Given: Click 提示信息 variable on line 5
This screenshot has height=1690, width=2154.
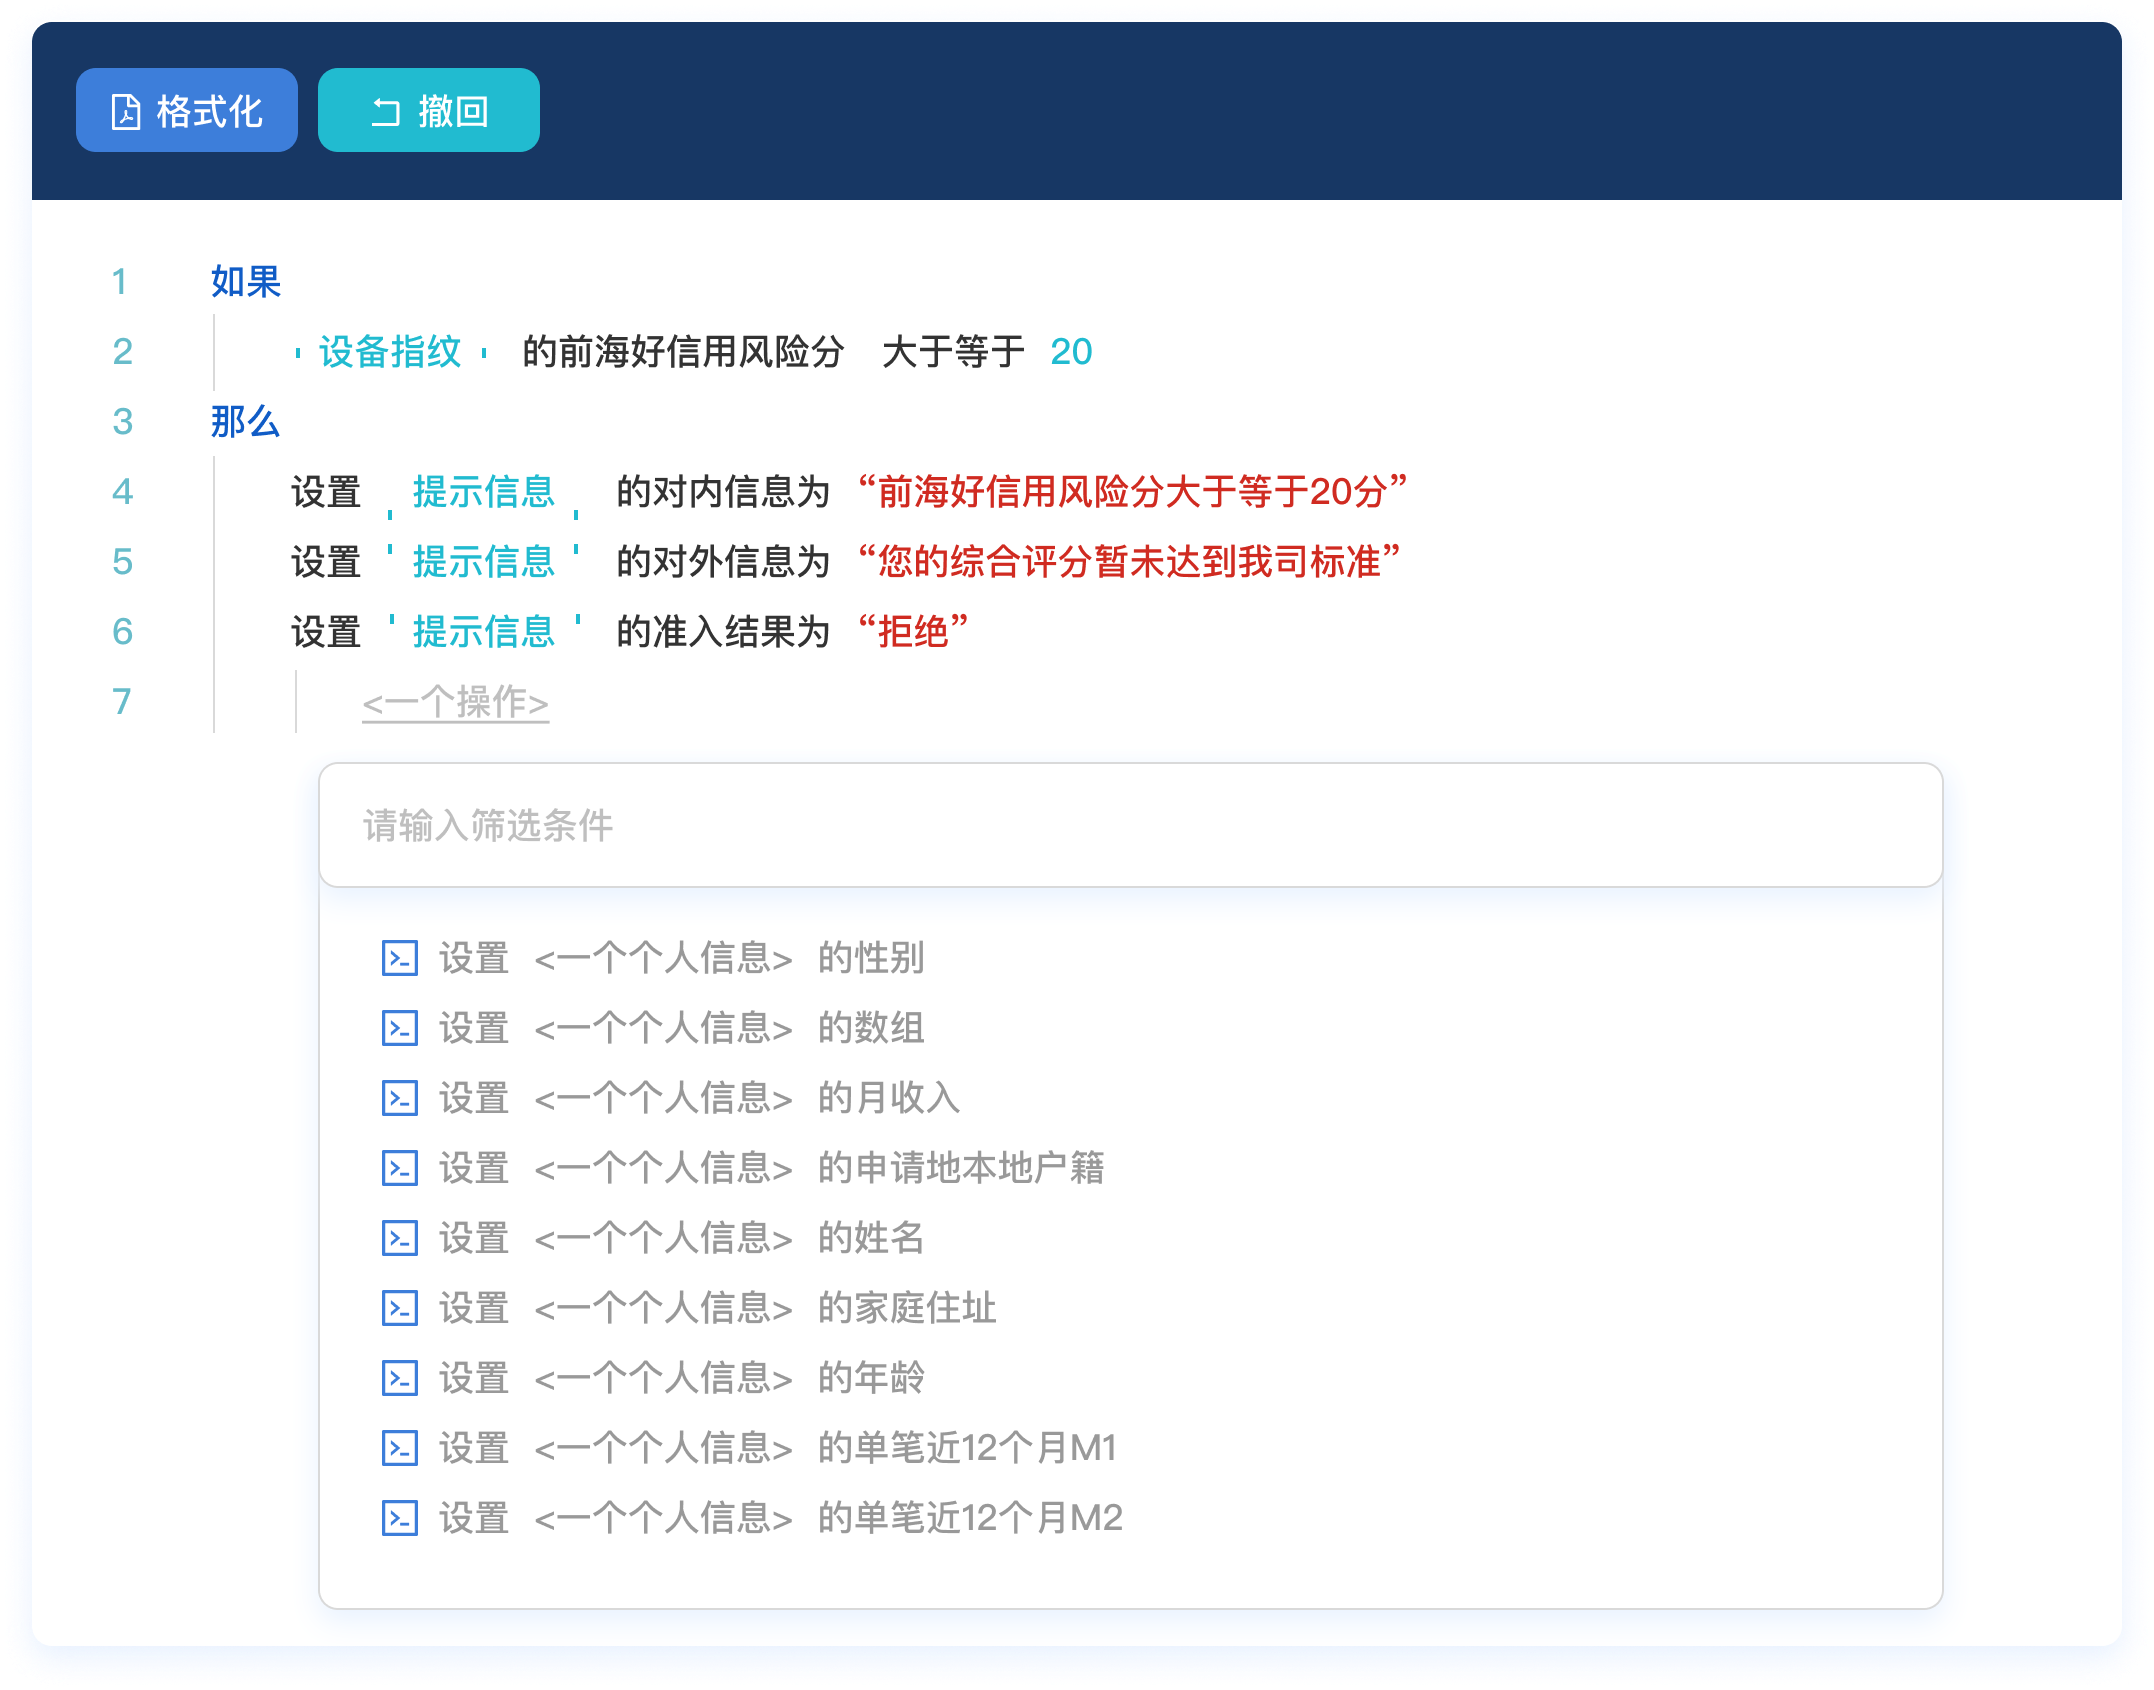Looking at the screenshot, I should coord(484,562).
